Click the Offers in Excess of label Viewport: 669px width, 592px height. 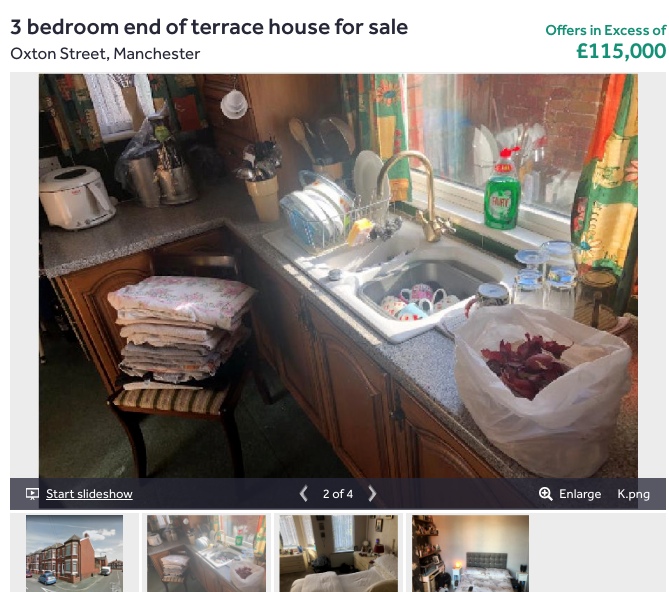pyautogui.click(x=605, y=30)
